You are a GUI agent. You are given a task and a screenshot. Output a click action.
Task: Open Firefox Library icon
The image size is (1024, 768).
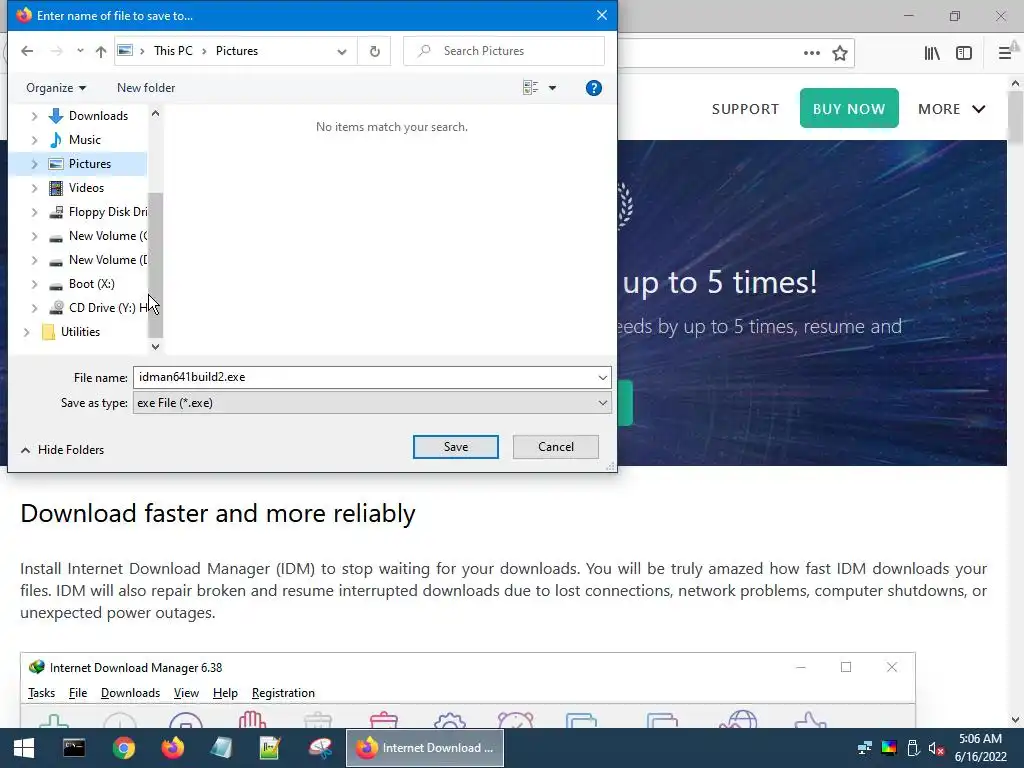pos(932,53)
